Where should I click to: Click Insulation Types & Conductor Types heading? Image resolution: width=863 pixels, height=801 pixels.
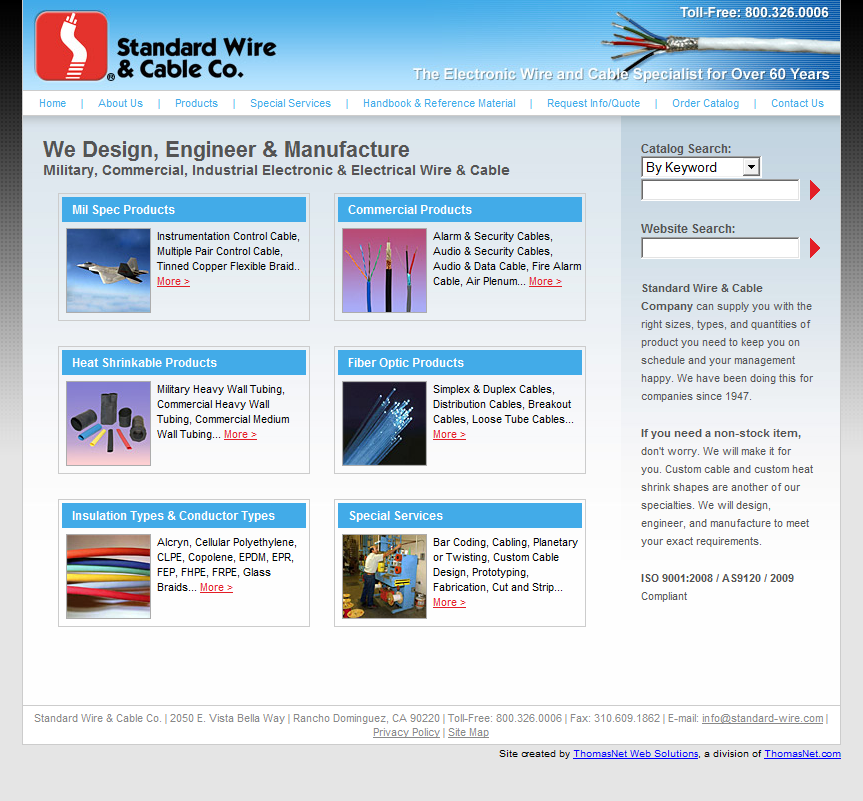tap(173, 516)
